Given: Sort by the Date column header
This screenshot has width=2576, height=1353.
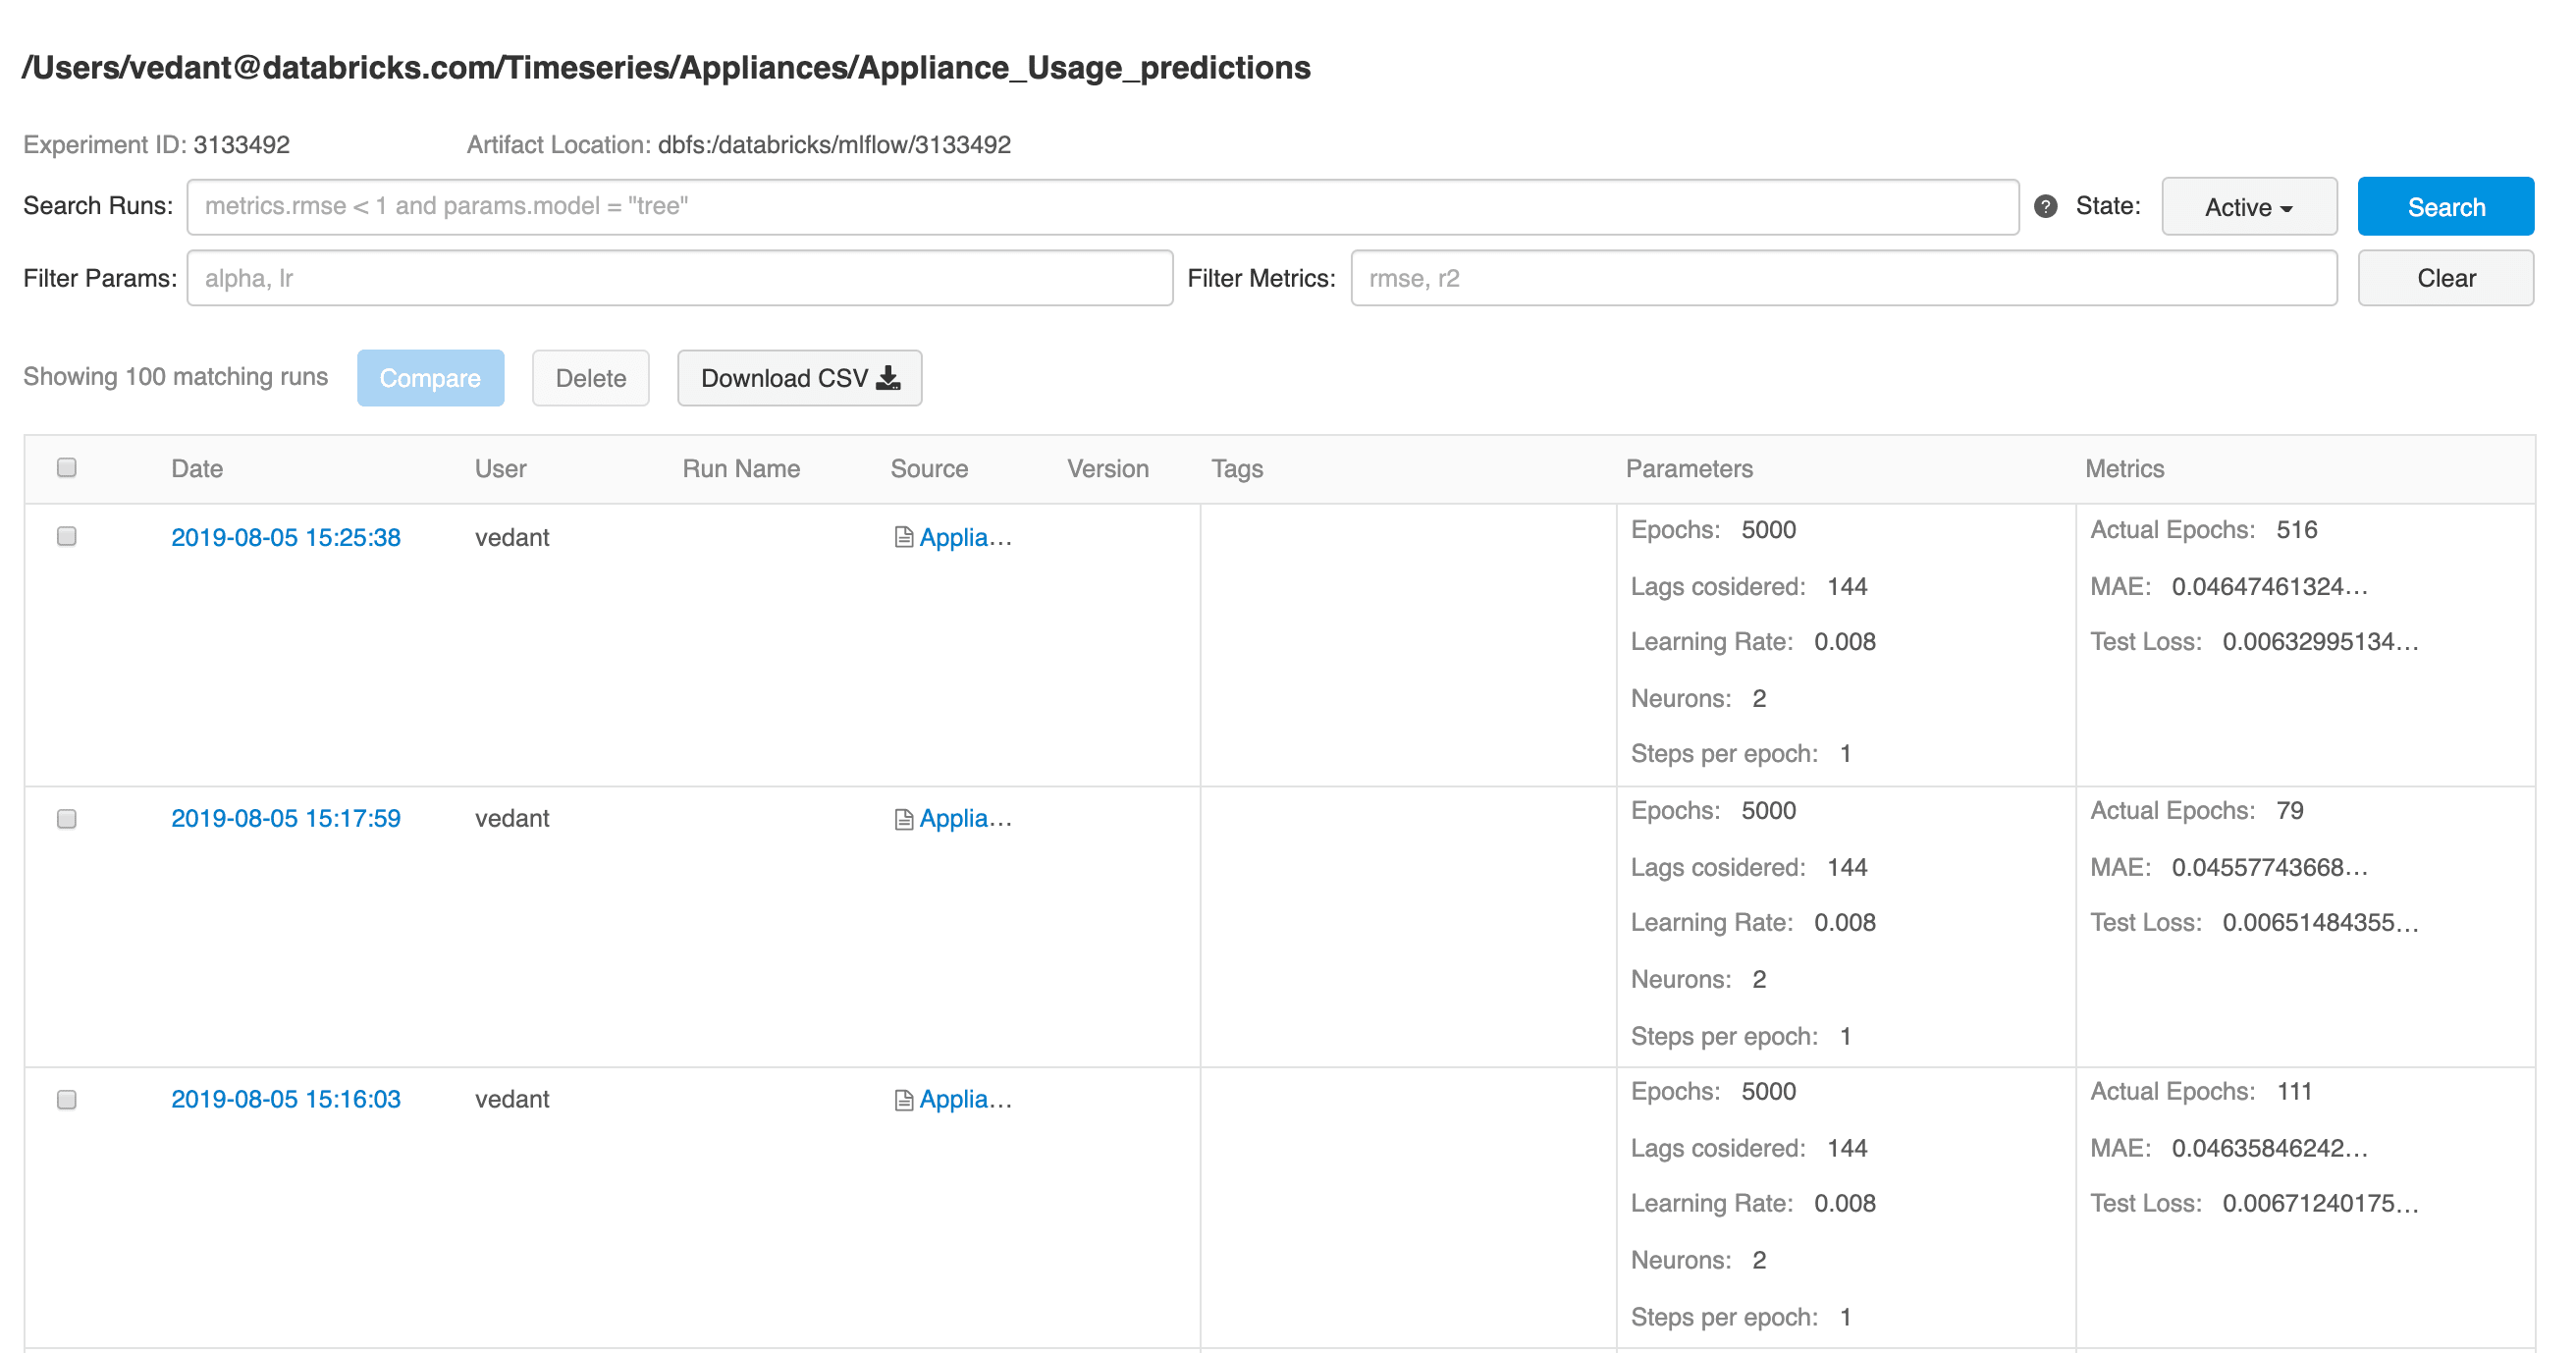Looking at the screenshot, I should (197, 469).
